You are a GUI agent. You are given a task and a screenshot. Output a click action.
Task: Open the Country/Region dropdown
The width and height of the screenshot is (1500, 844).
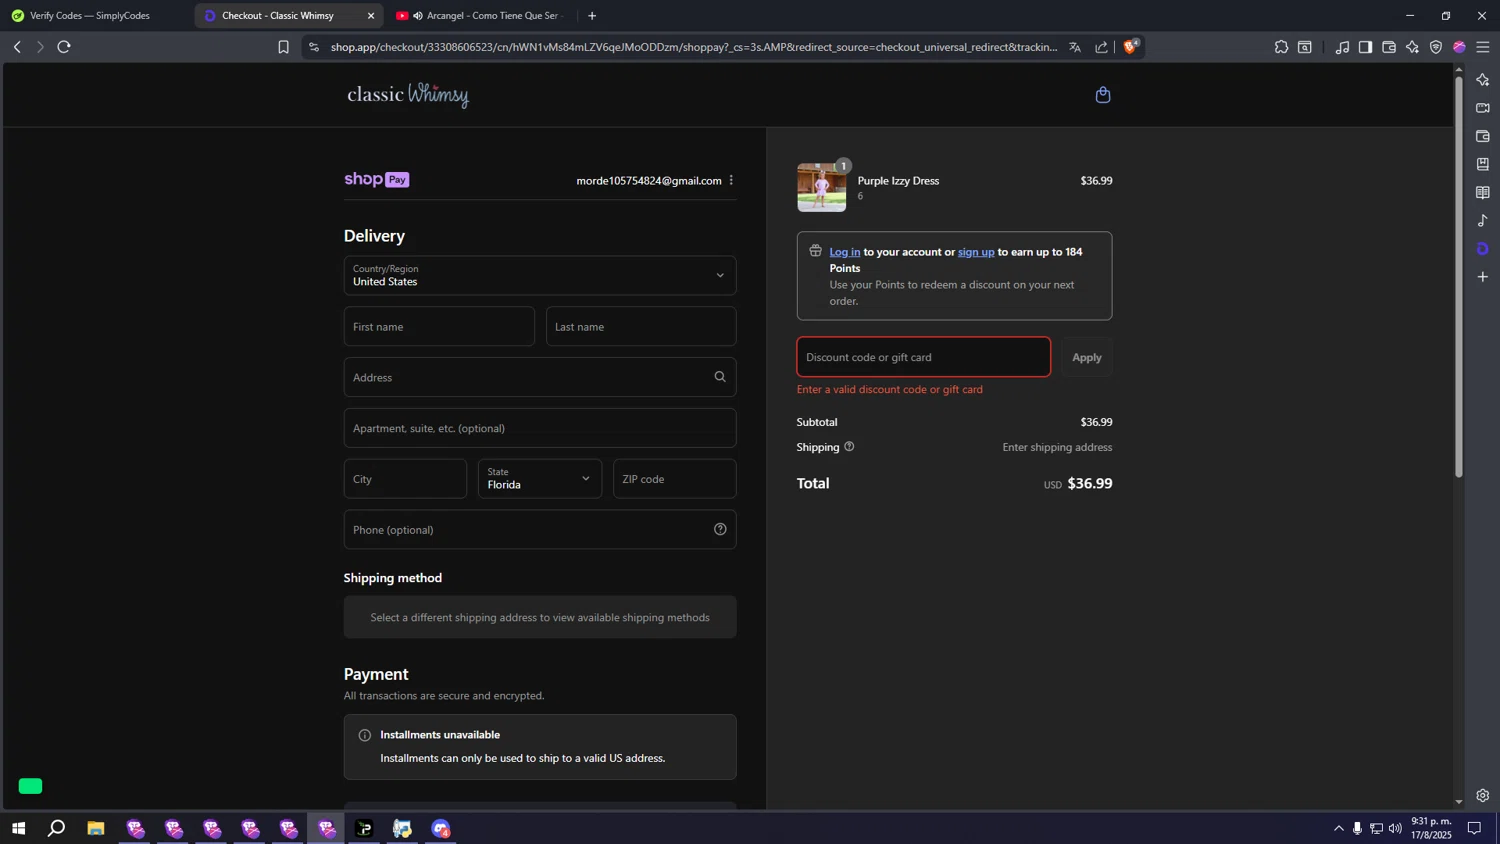click(540, 275)
